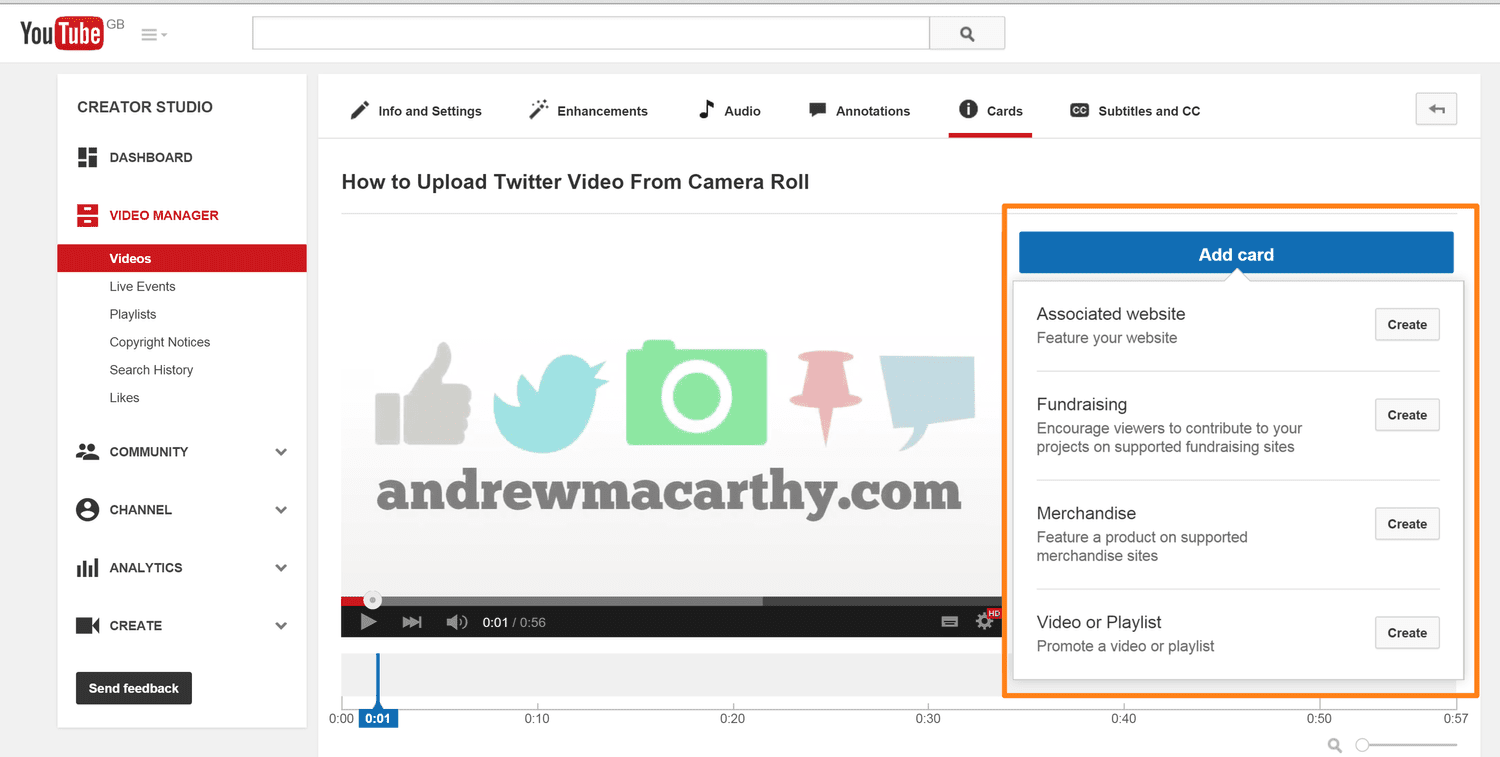Image resolution: width=1500 pixels, height=757 pixels.
Task: Toggle closed captions in the player
Action: [949, 621]
